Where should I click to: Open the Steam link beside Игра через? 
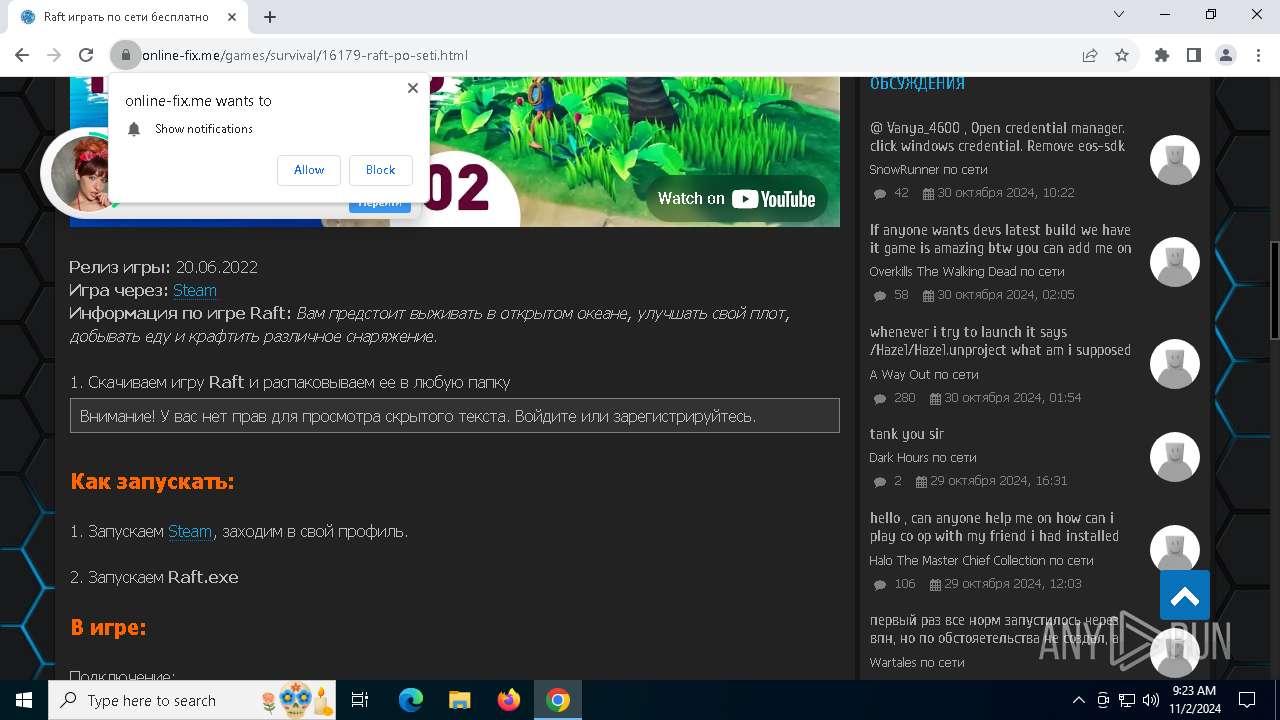point(195,290)
